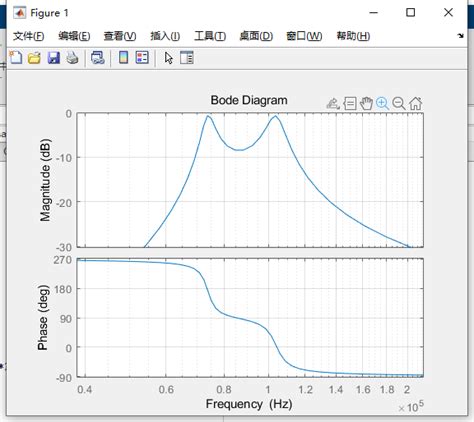Open the 编辑(E) menu
The height and width of the screenshot is (422, 474).
tap(74, 36)
